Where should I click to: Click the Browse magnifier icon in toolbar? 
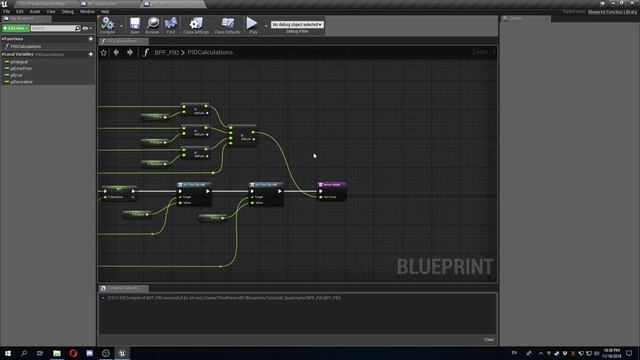click(x=153, y=24)
